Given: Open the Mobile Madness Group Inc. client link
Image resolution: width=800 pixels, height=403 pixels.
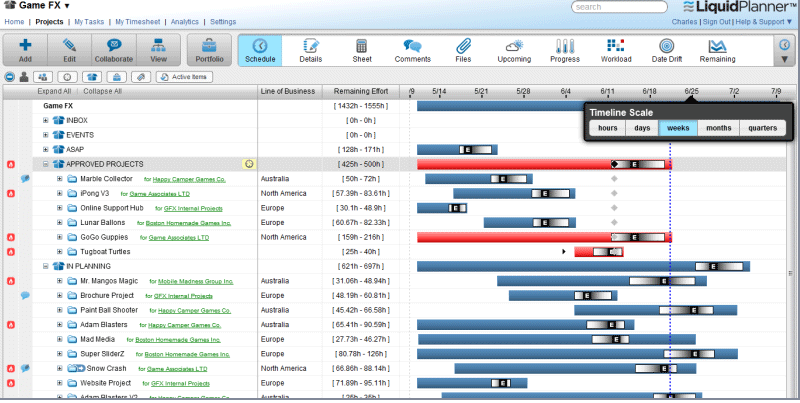Looking at the screenshot, I should pos(195,282).
